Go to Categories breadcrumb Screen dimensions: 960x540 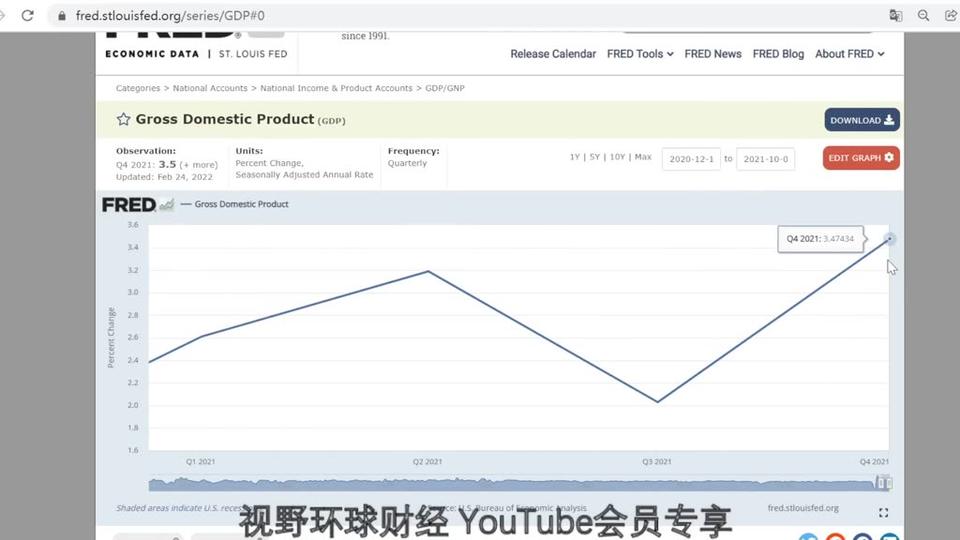pyautogui.click(x=138, y=88)
